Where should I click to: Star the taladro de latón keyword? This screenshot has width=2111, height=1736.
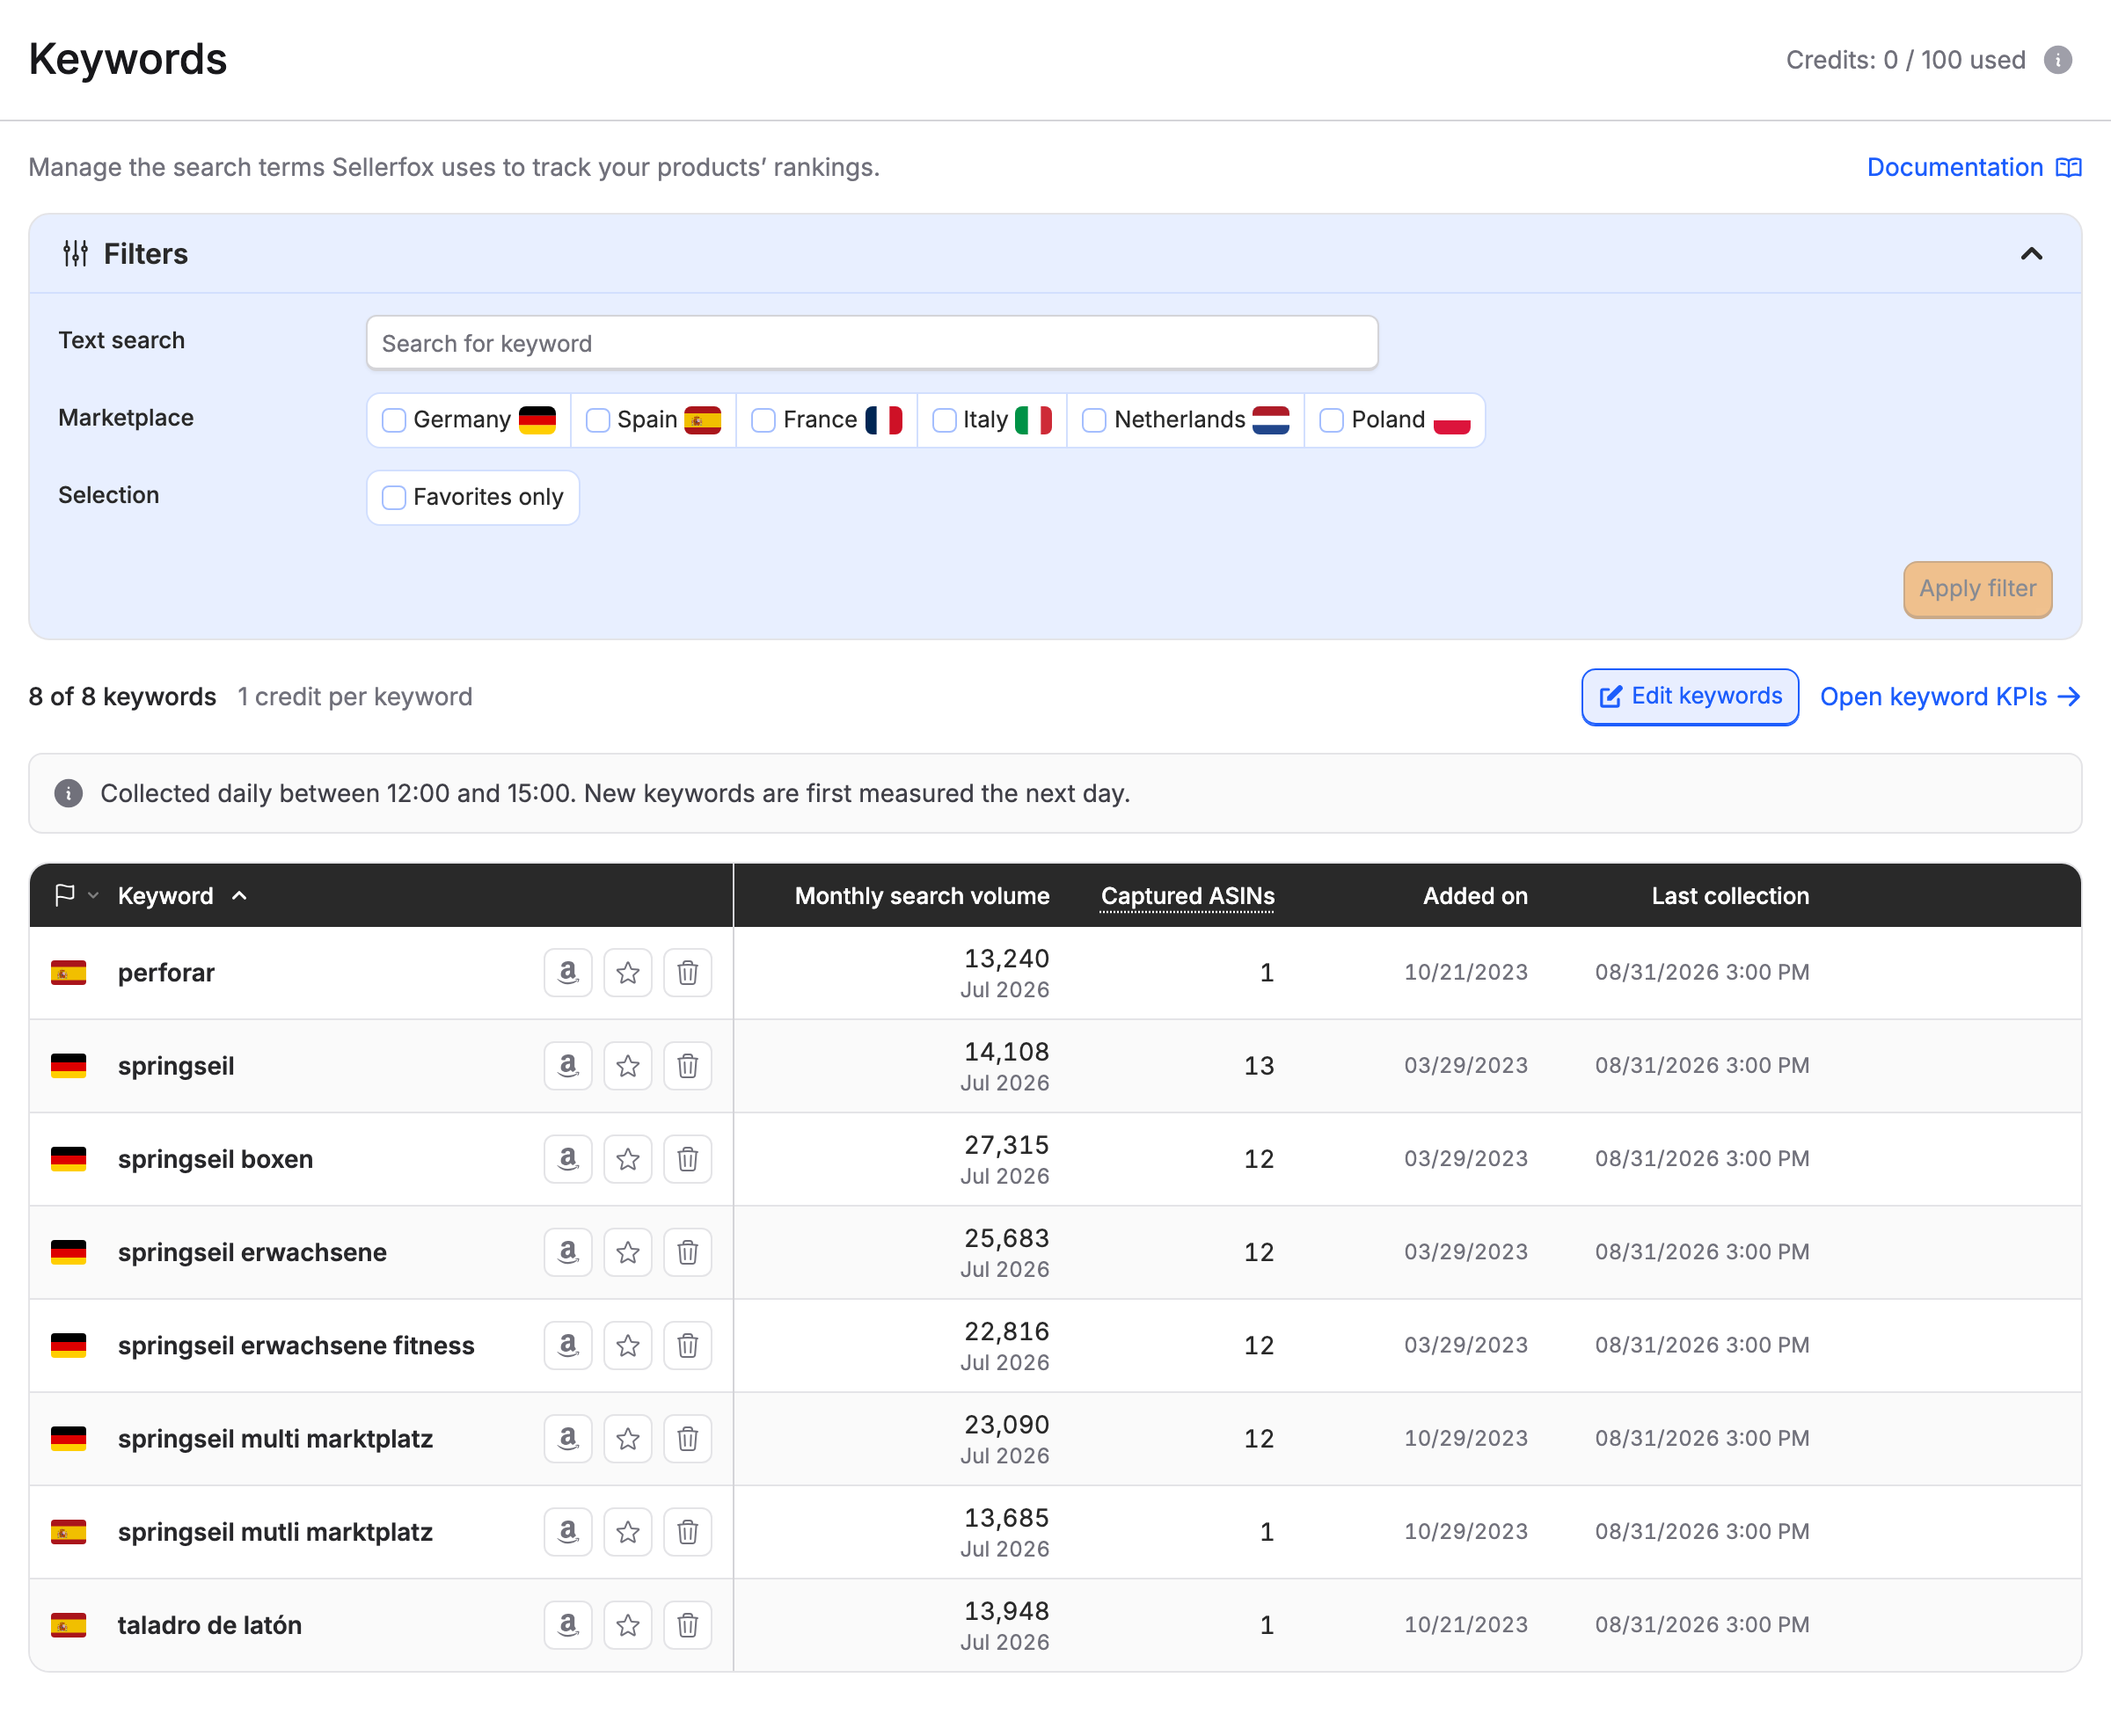pyautogui.click(x=628, y=1625)
